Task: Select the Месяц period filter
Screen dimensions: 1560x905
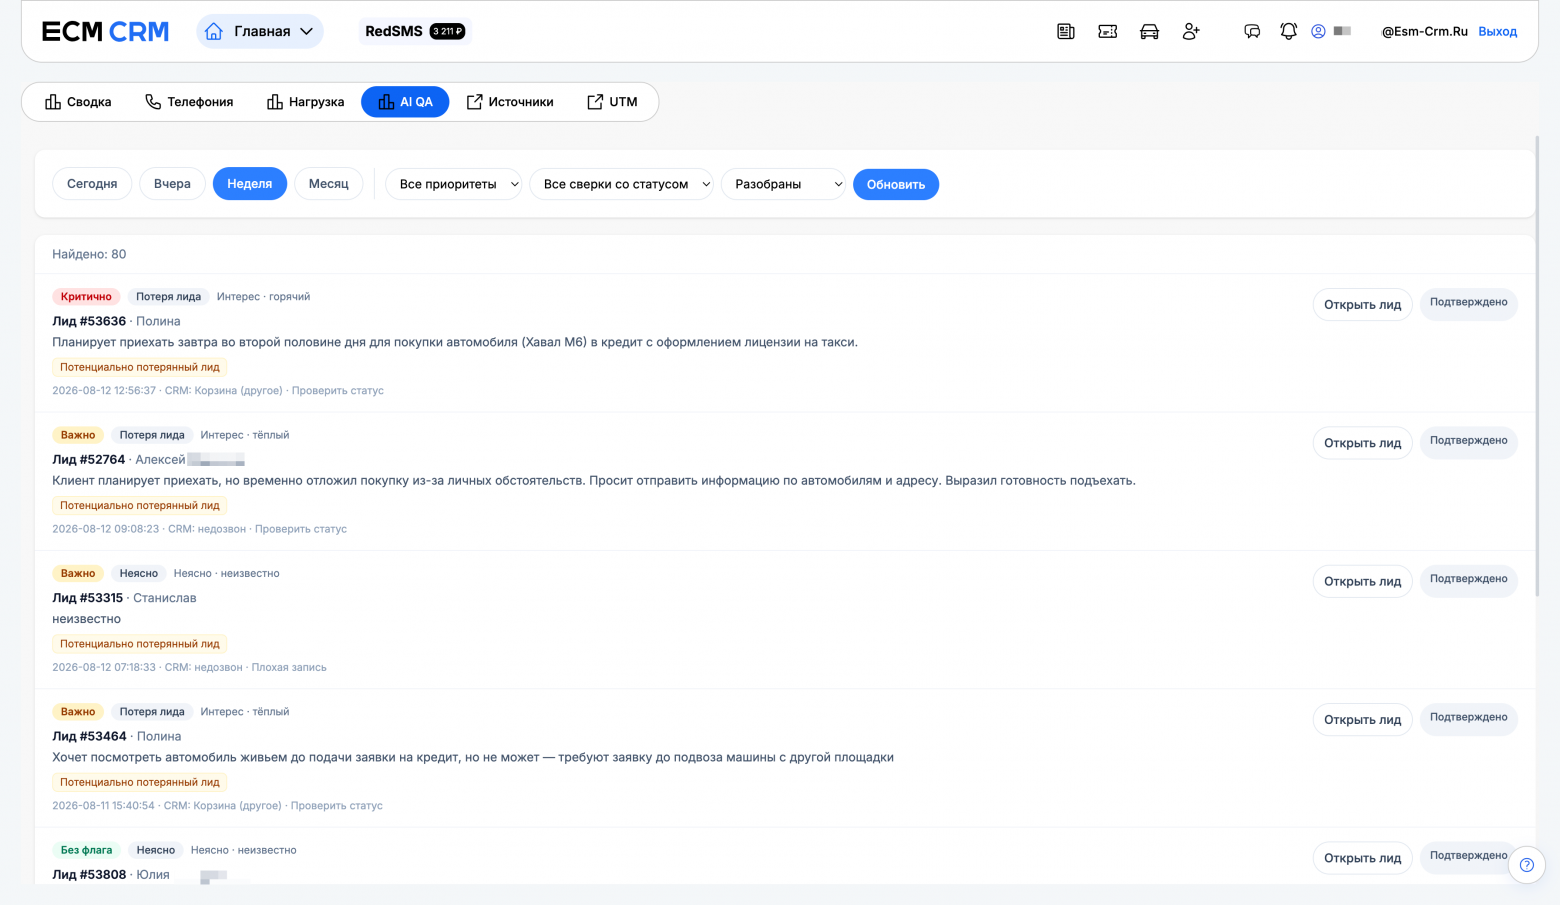Action: click(329, 184)
